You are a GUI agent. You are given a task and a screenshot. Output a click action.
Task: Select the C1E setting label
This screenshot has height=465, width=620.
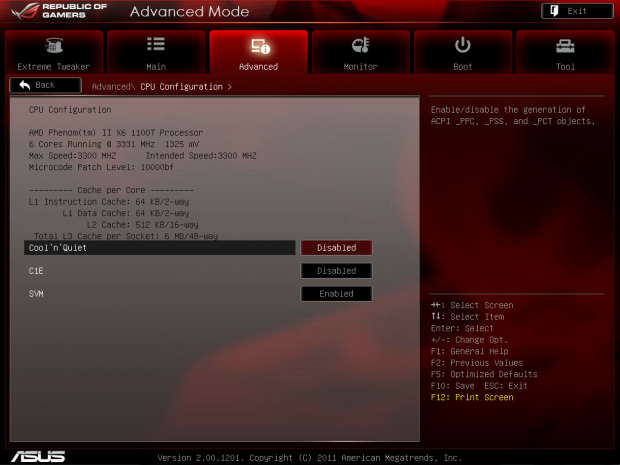[36, 271]
